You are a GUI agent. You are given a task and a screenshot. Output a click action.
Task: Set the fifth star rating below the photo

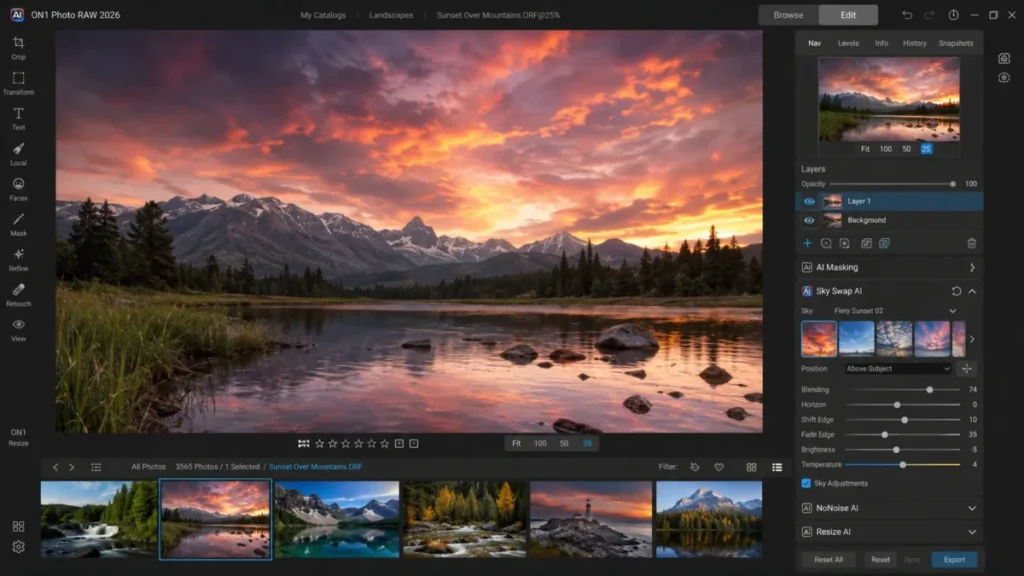pyautogui.click(x=372, y=443)
